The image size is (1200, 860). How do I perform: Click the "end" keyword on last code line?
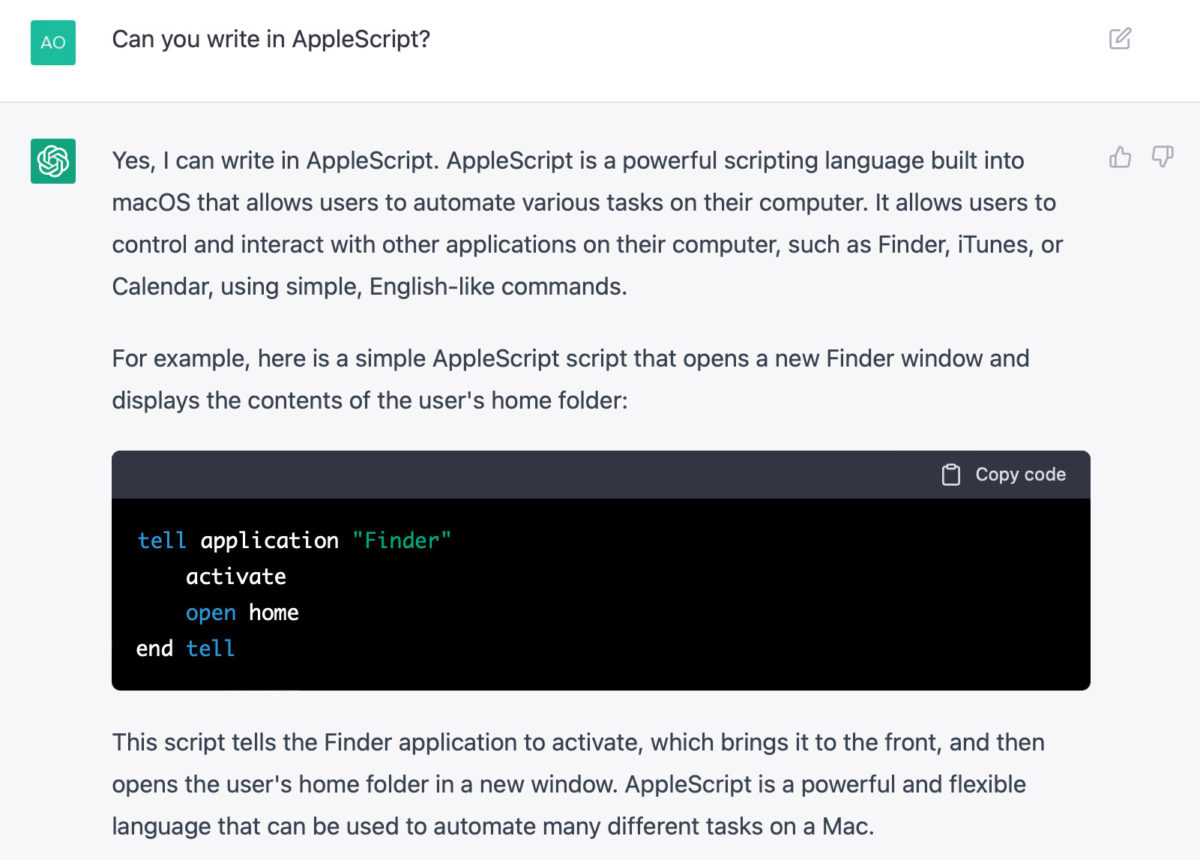(x=154, y=649)
